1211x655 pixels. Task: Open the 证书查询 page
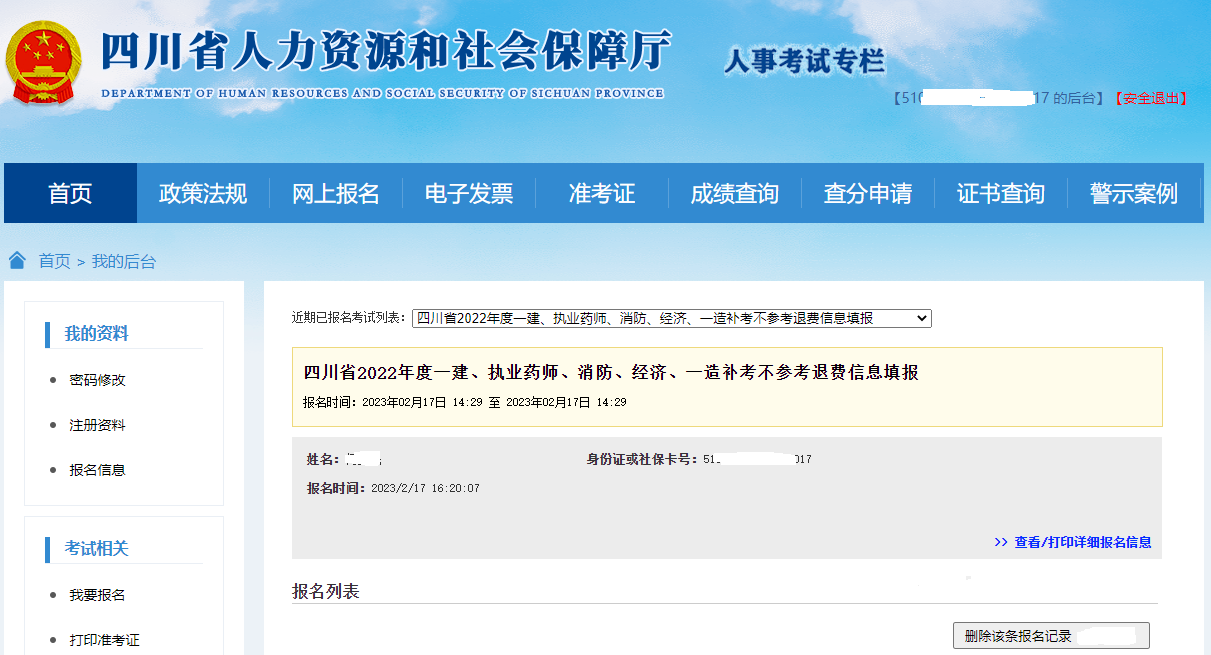pyautogui.click(x=1000, y=193)
